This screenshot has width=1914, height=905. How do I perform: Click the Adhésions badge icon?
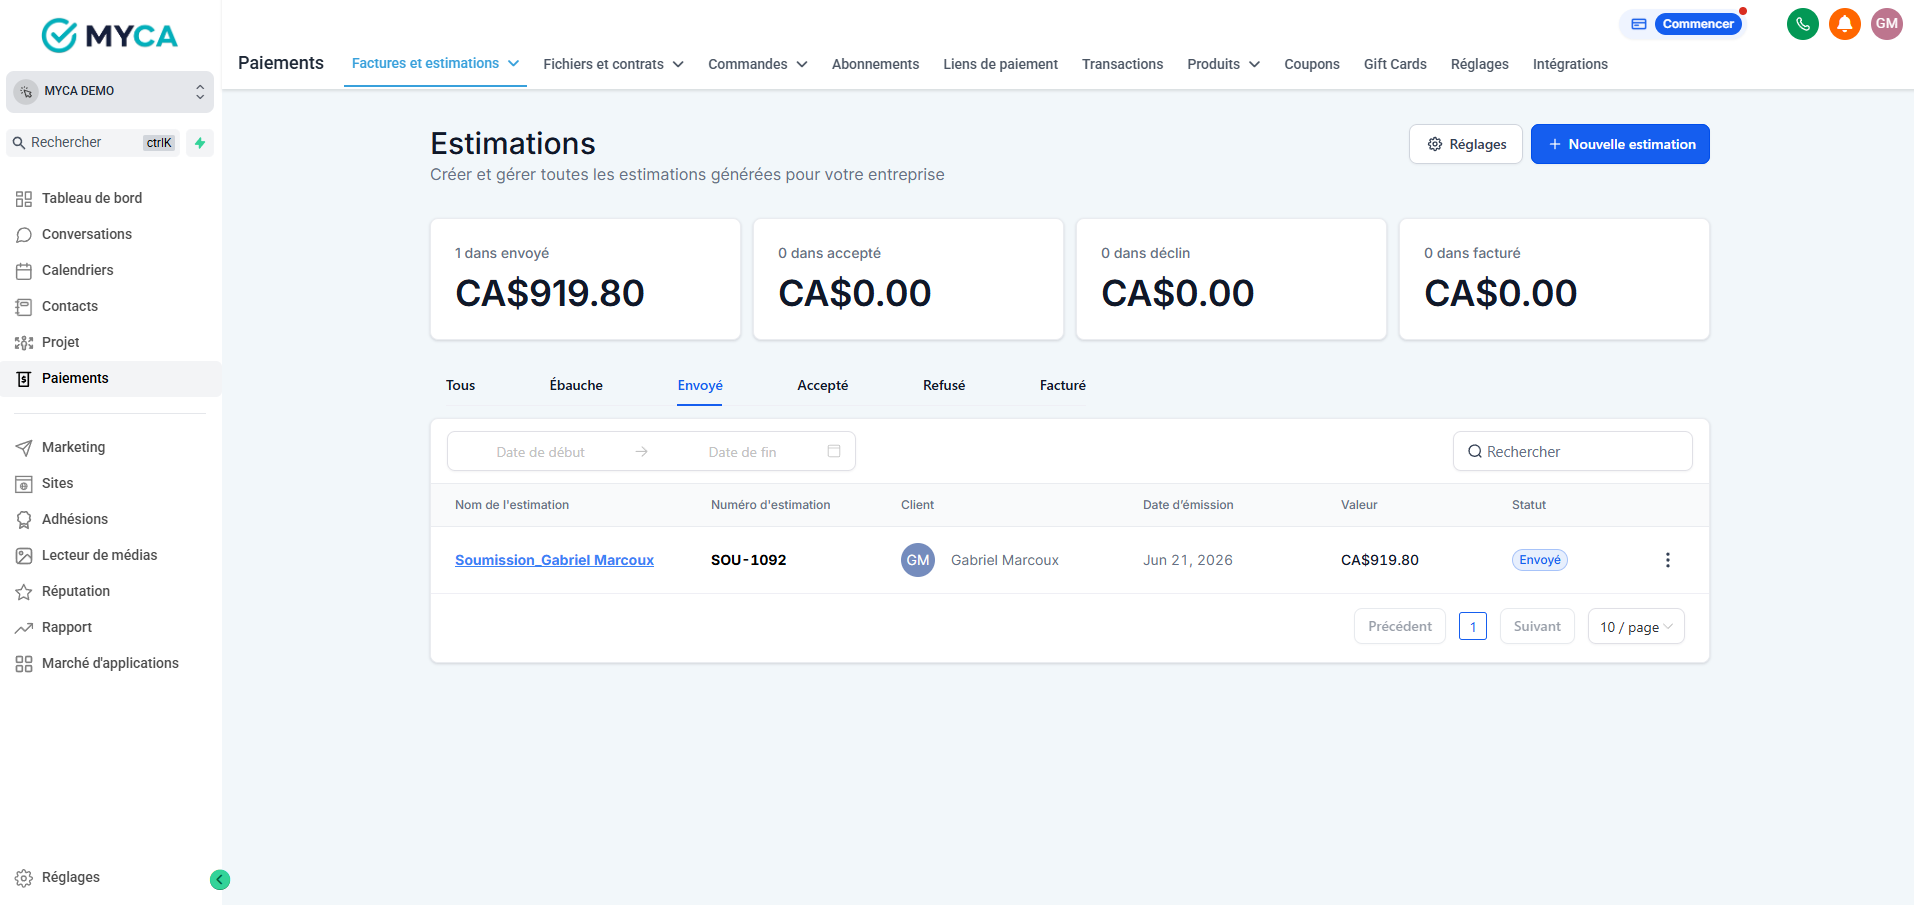(24, 520)
